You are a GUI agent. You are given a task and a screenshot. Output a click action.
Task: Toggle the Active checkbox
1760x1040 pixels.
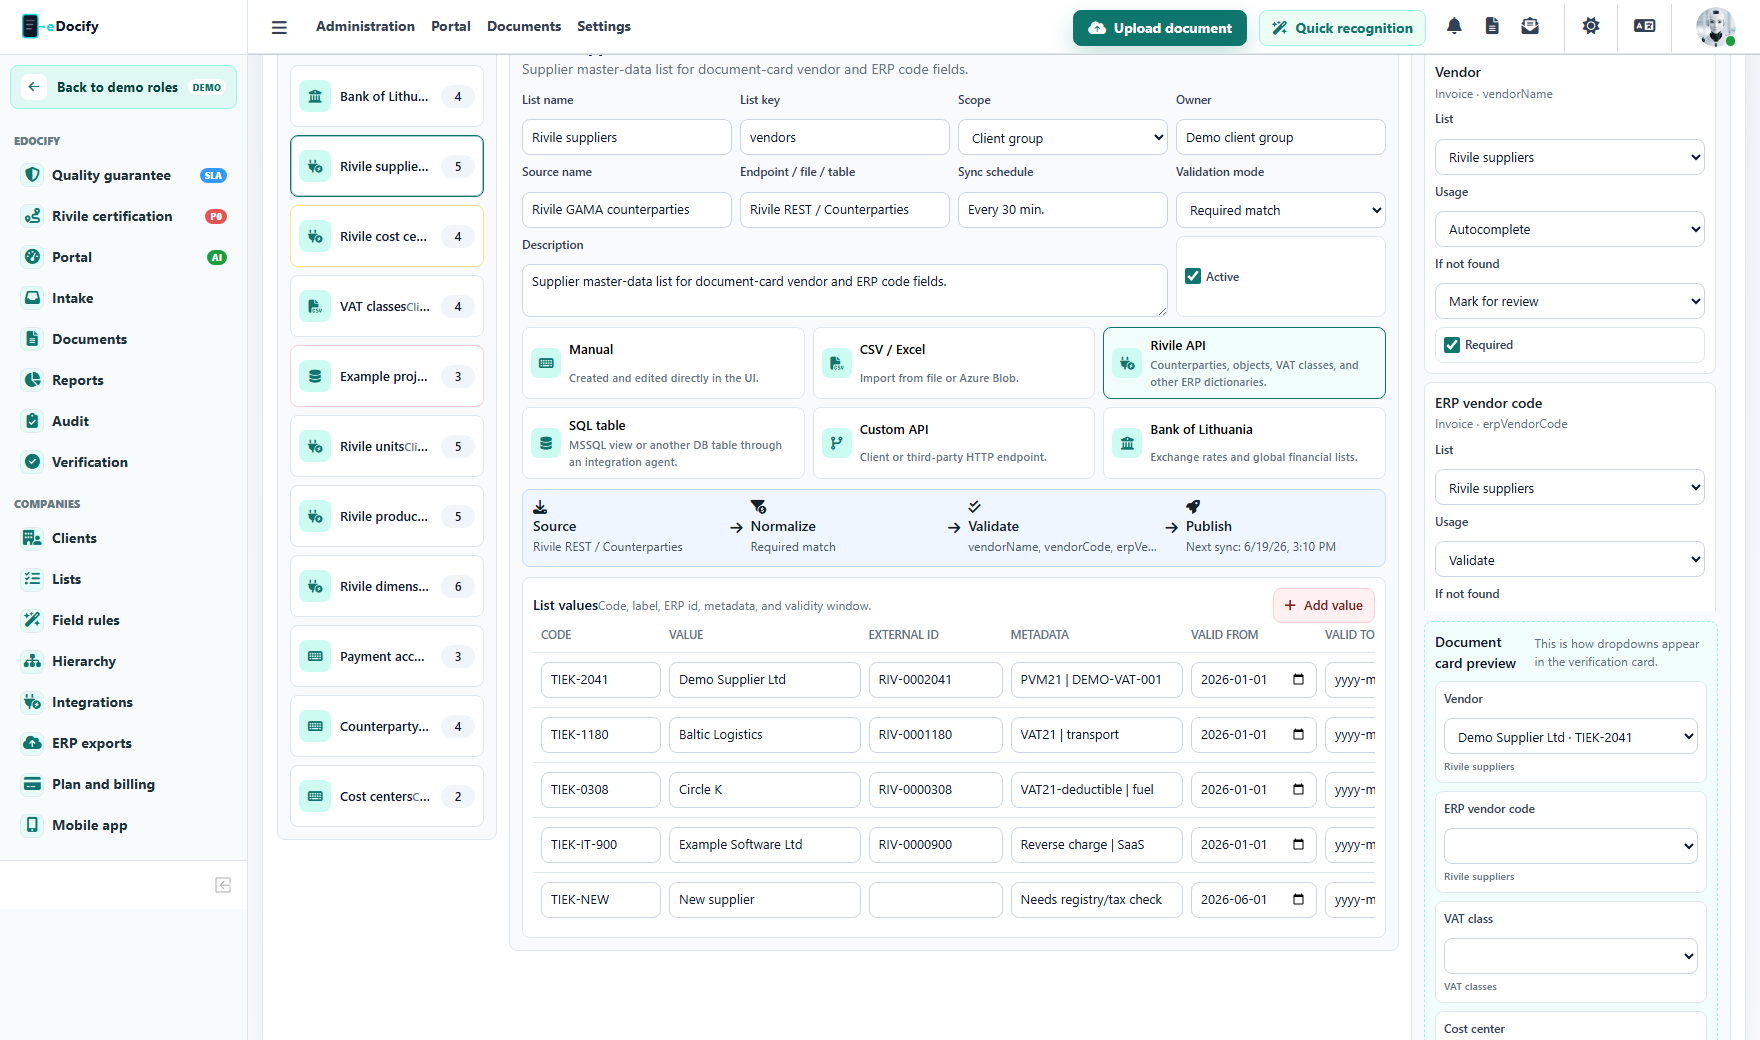click(1193, 276)
